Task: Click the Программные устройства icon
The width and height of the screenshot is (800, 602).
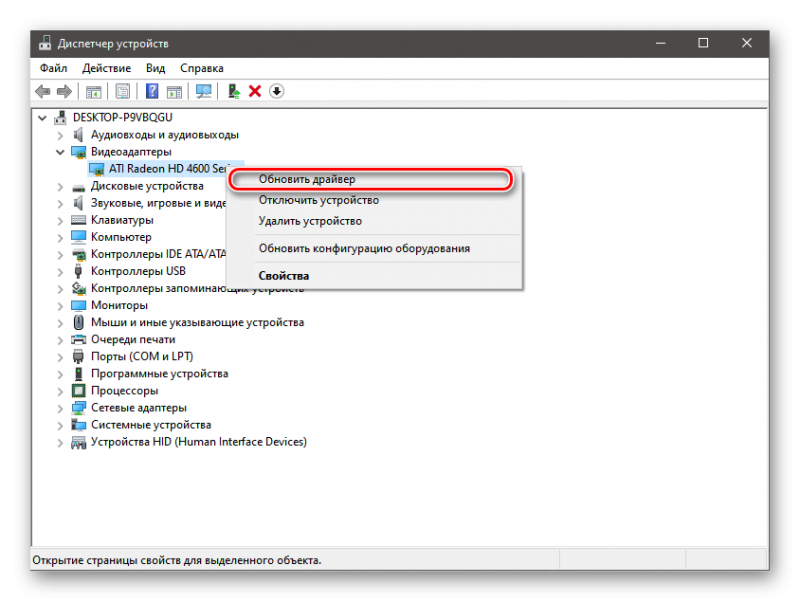Action: 78,374
